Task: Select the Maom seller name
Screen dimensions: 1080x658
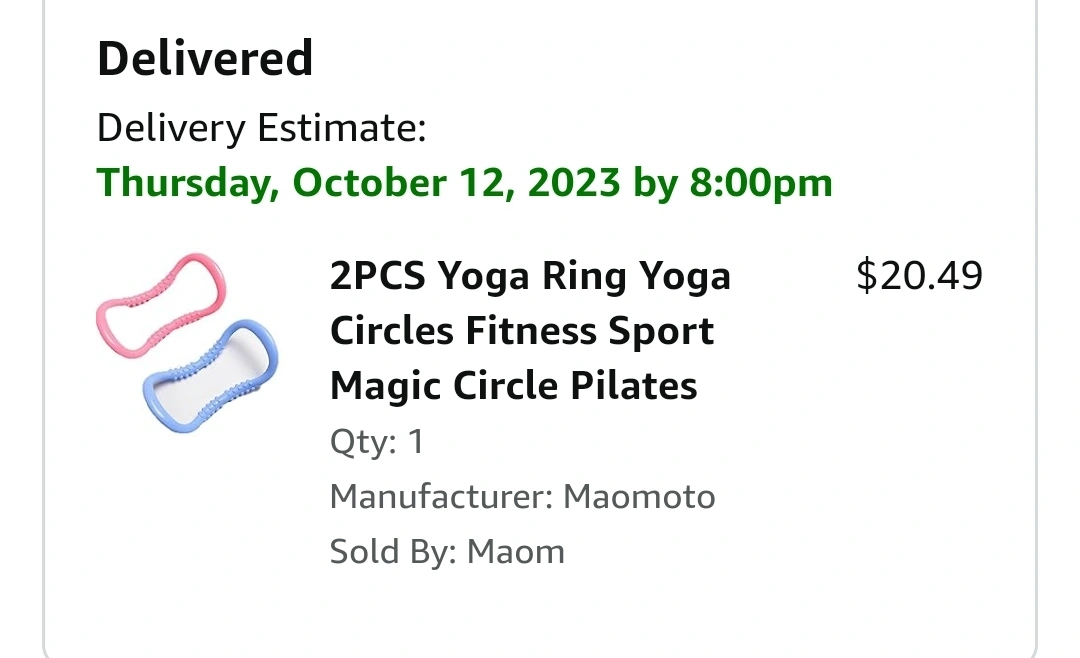Action: coord(516,552)
